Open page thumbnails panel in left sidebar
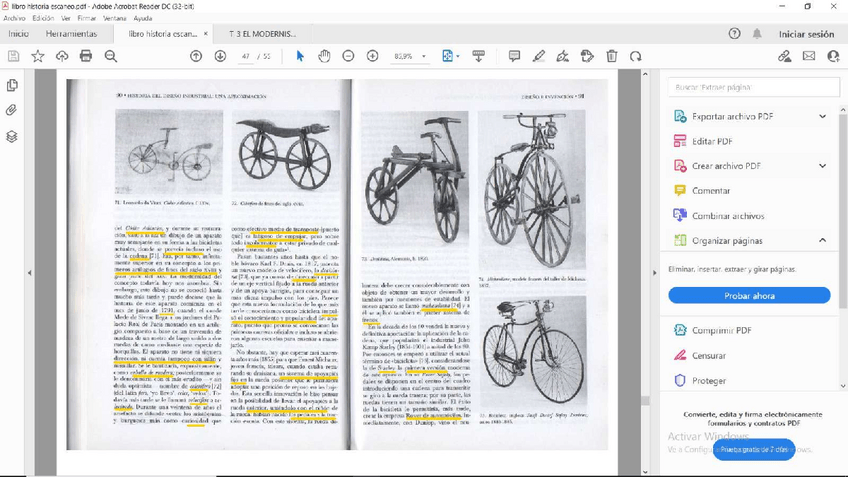The height and width of the screenshot is (477, 848). point(12,86)
